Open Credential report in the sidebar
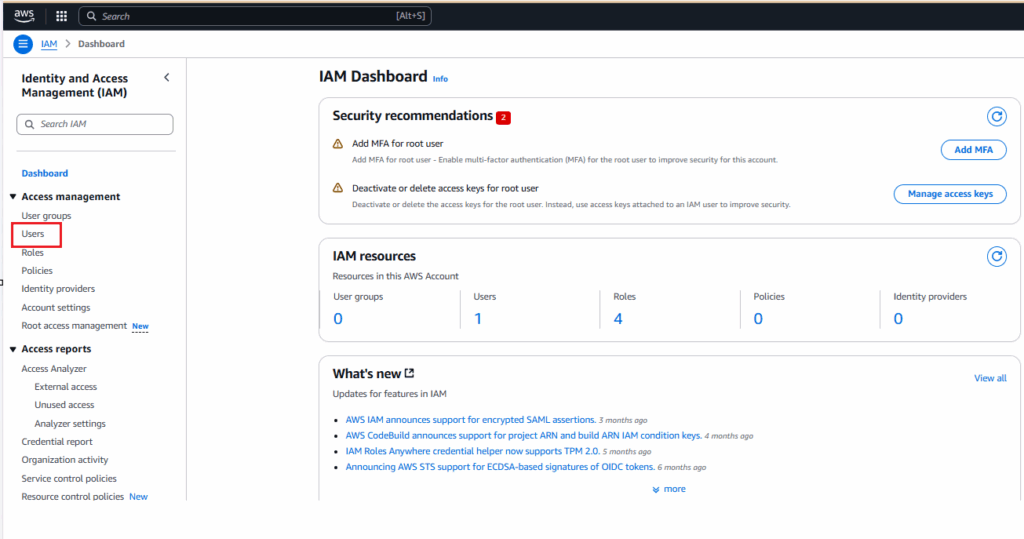The image size is (1024, 539). 57,442
